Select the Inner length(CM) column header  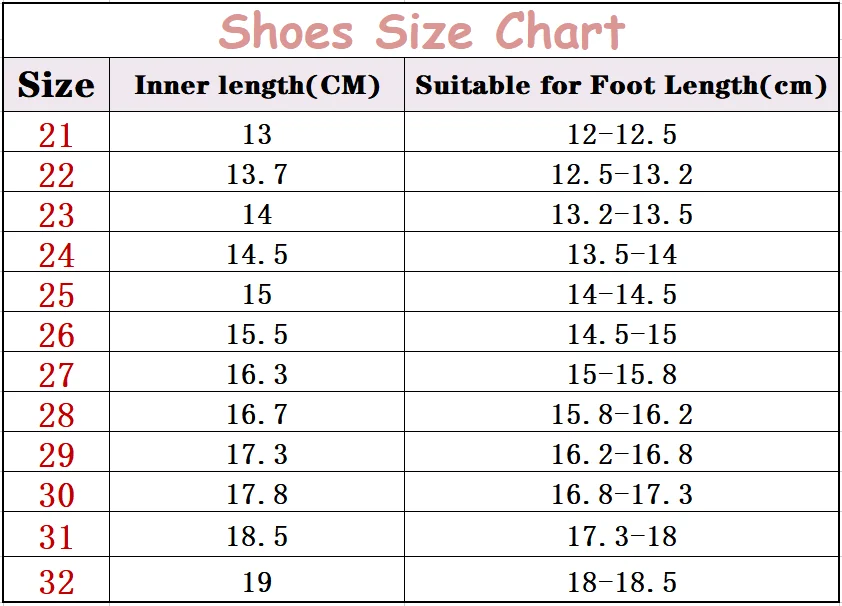[257, 85]
